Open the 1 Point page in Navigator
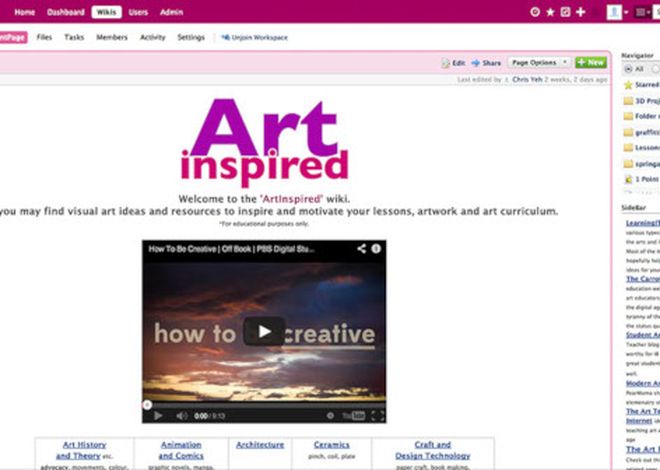Viewport: 660px width, 470px height. (x=641, y=179)
